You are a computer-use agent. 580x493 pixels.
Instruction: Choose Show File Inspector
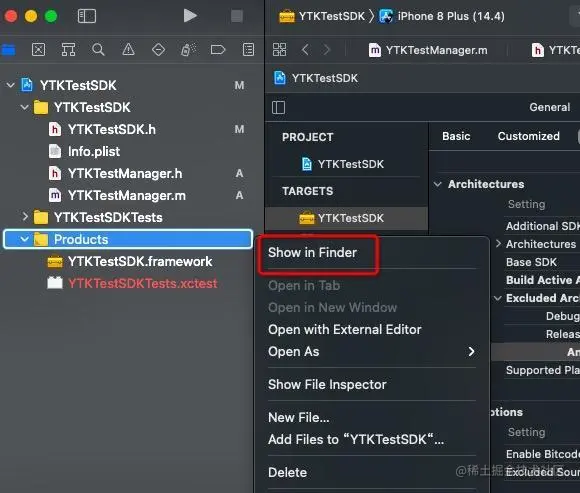[x=327, y=385]
